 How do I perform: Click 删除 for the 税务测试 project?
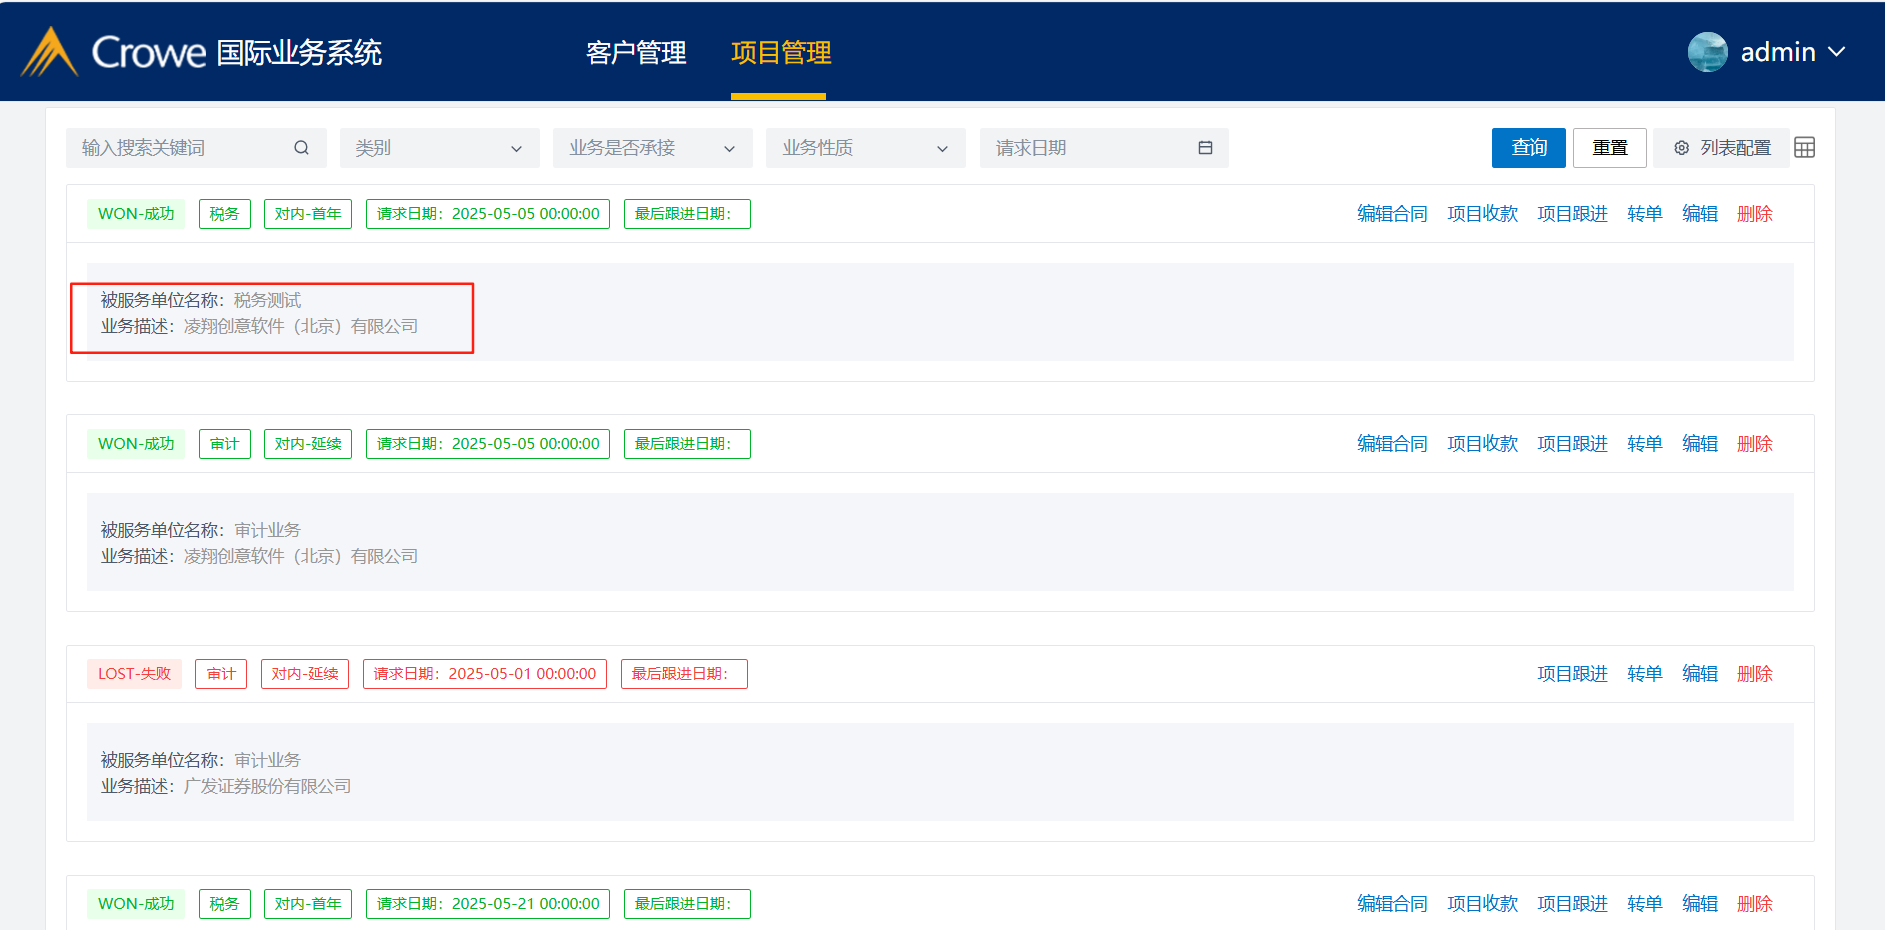click(1755, 214)
